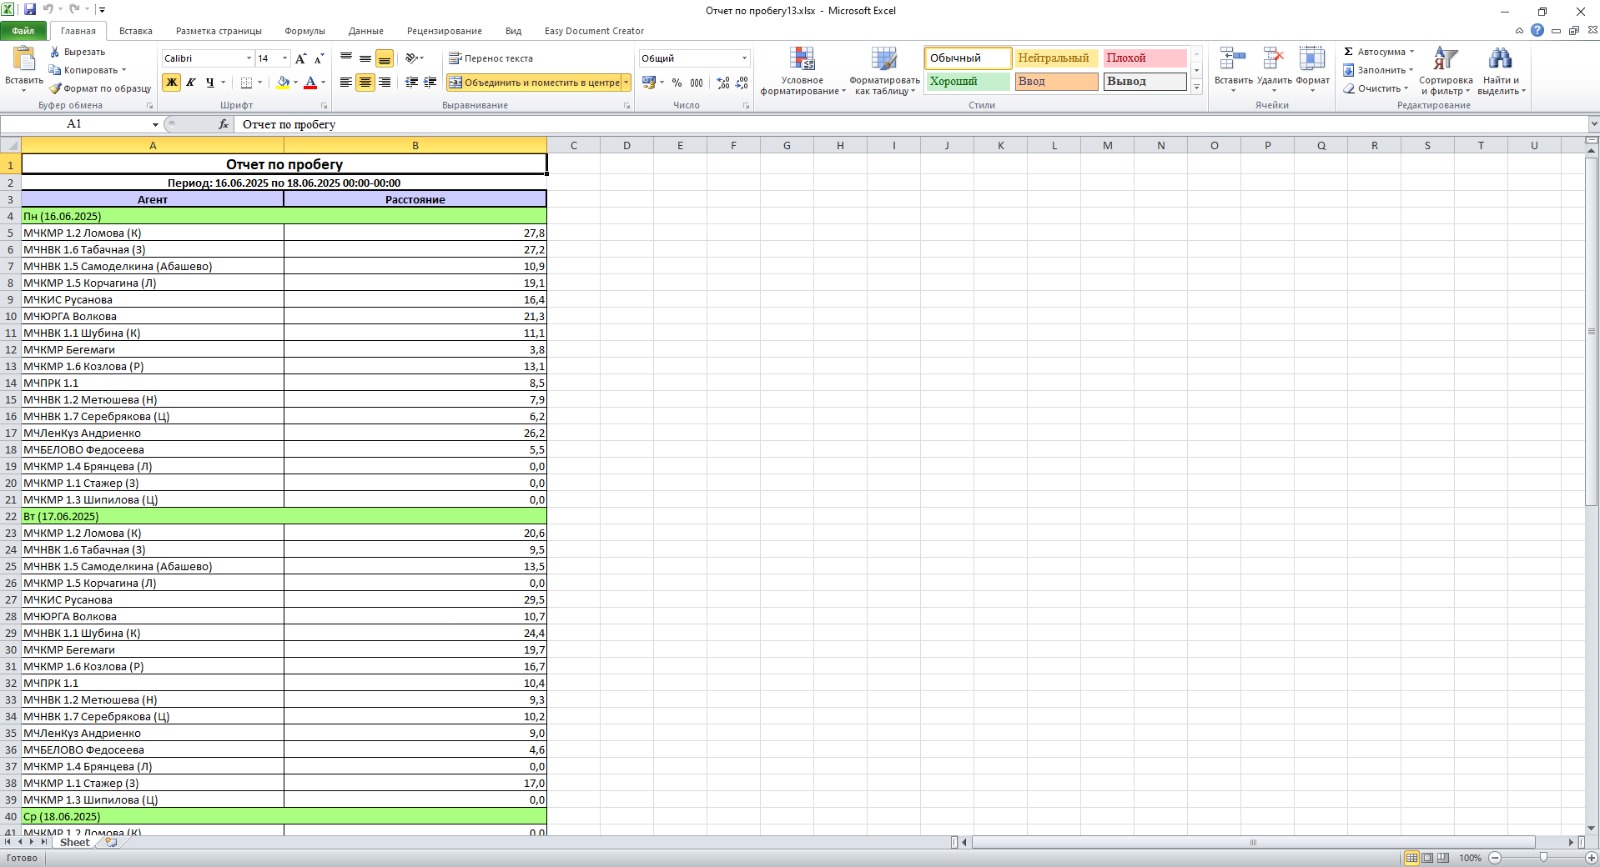Click Format as Table (Форматировать как таблицу)
The width and height of the screenshot is (1600, 867).
[x=884, y=70]
